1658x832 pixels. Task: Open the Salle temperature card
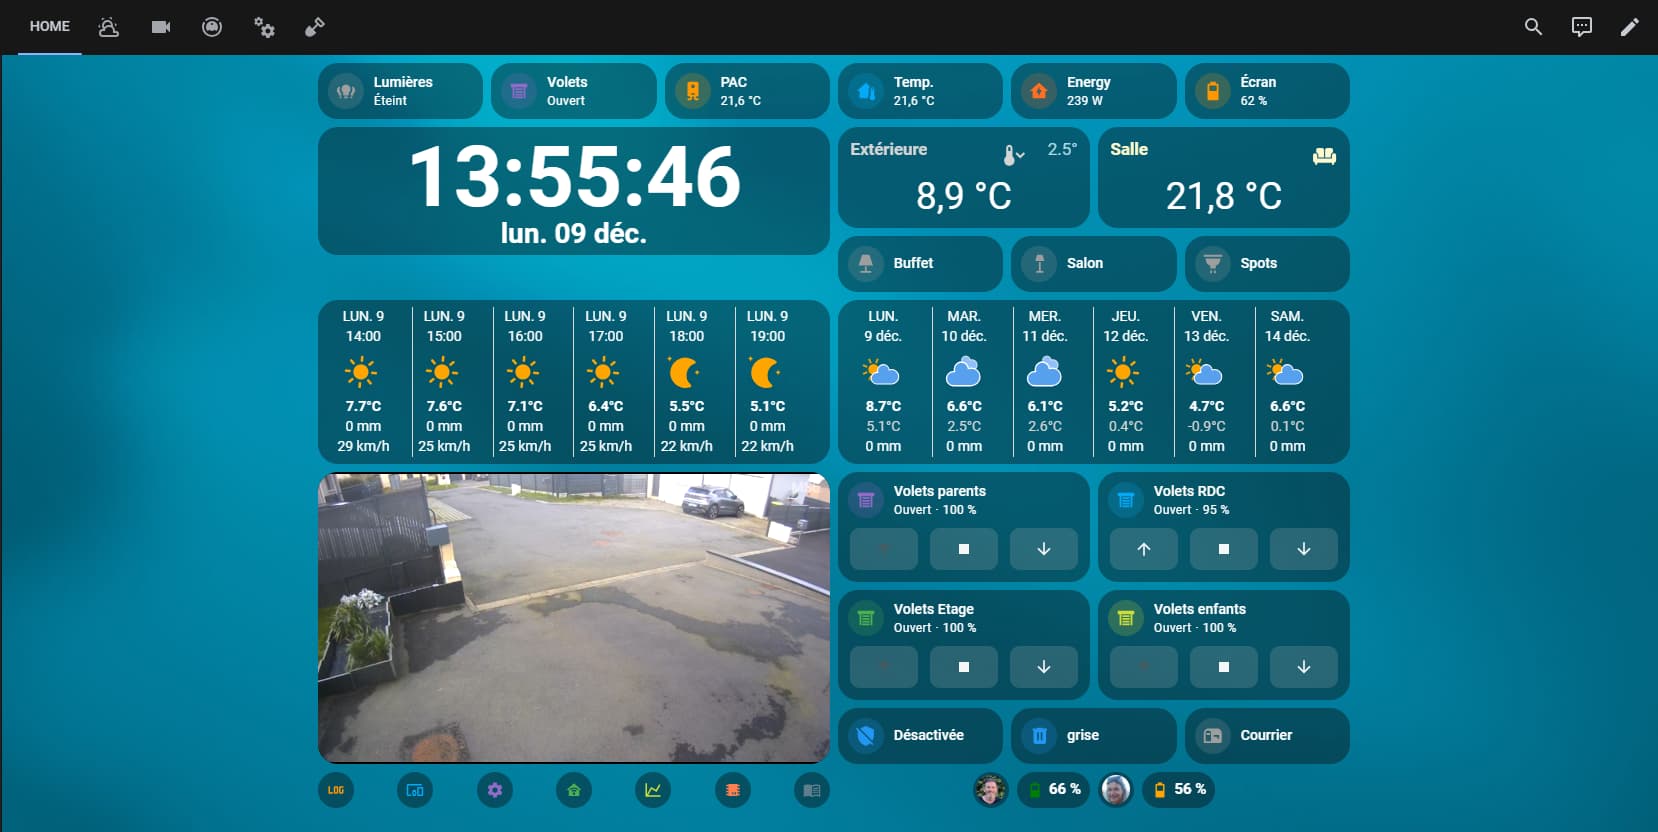tap(1224, 178)
